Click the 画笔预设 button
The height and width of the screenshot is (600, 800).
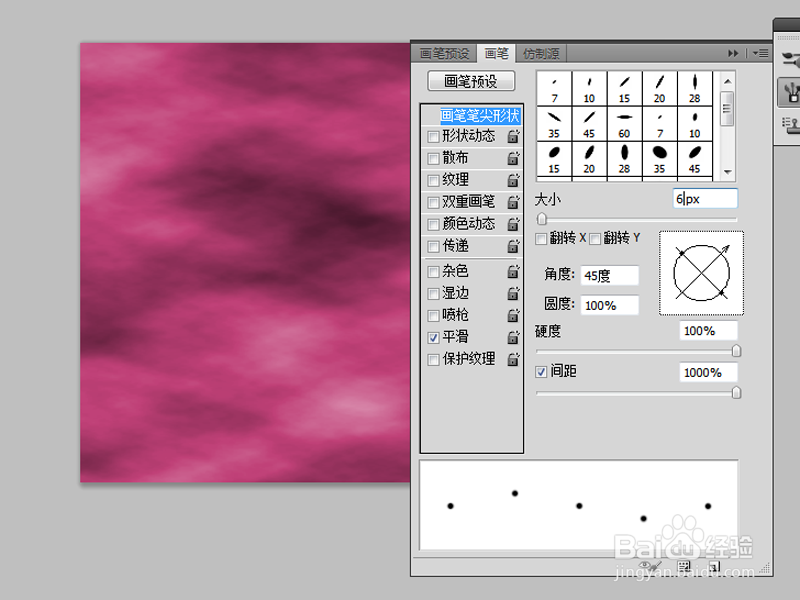tap(471, 81)
